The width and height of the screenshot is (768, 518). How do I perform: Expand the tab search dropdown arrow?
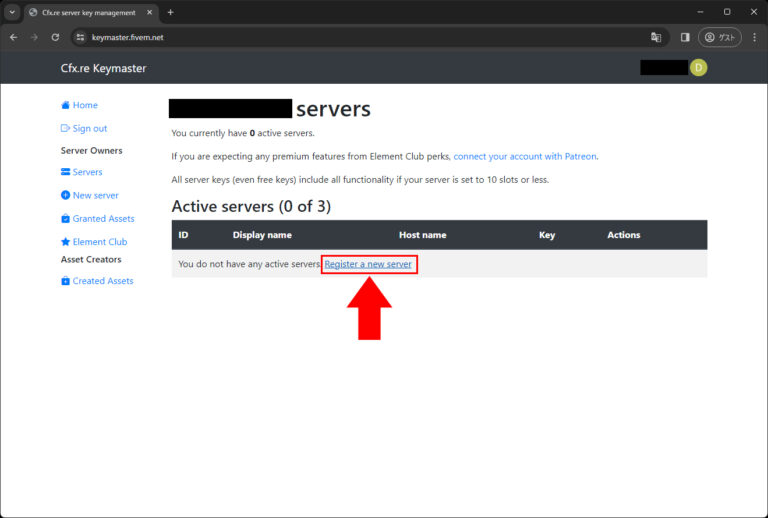coord(11,12)
